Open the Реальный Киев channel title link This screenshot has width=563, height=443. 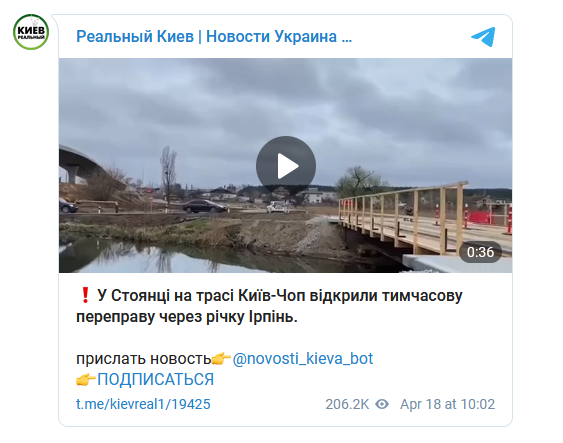click(x=214, y=37)
